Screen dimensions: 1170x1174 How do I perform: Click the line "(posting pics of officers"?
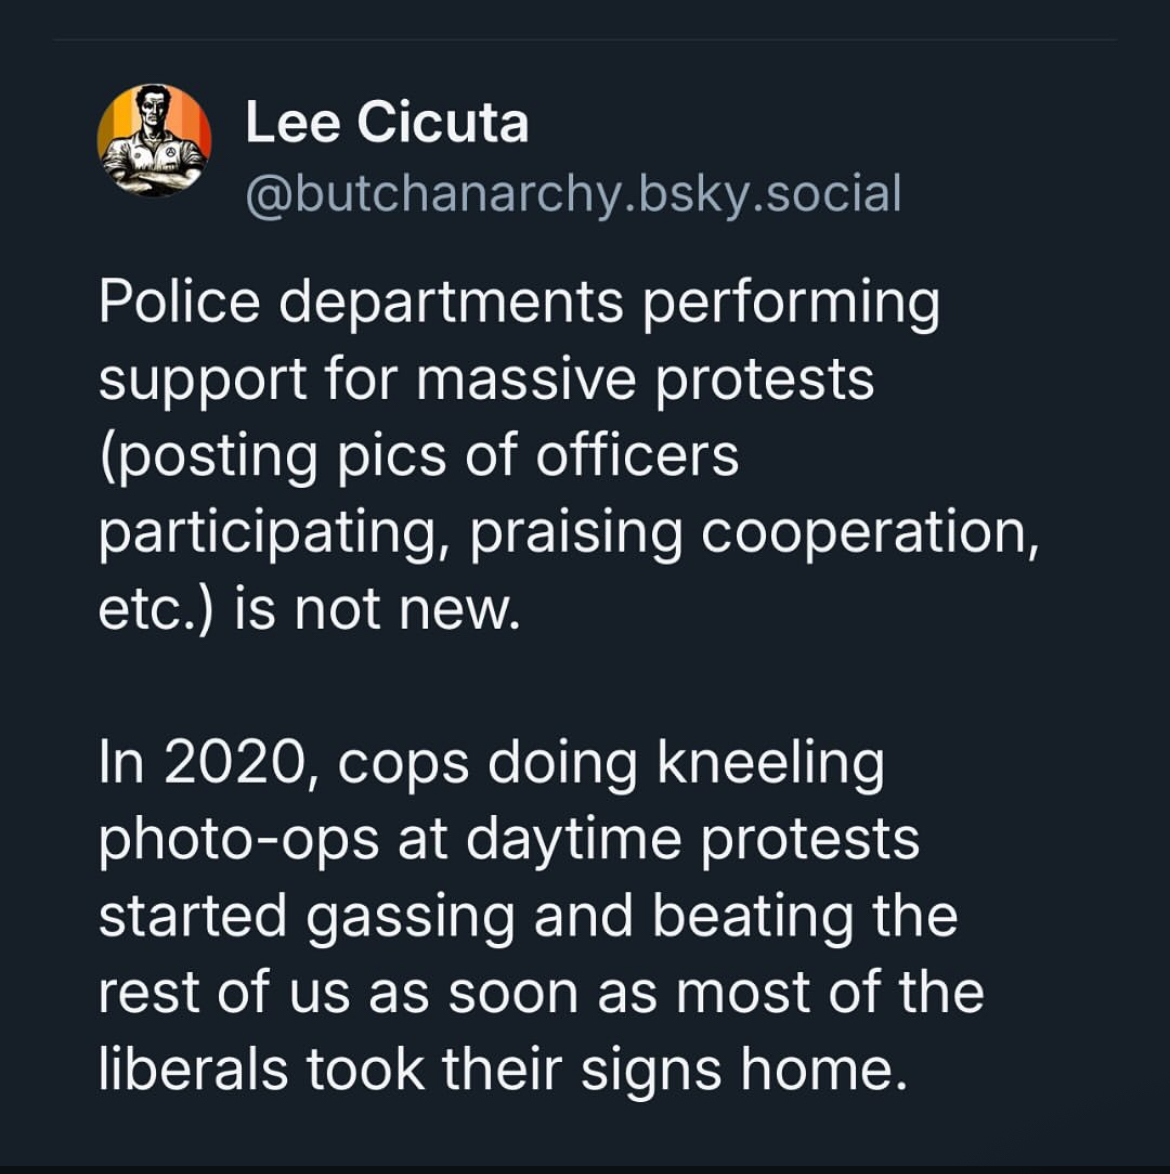[419, 456]
